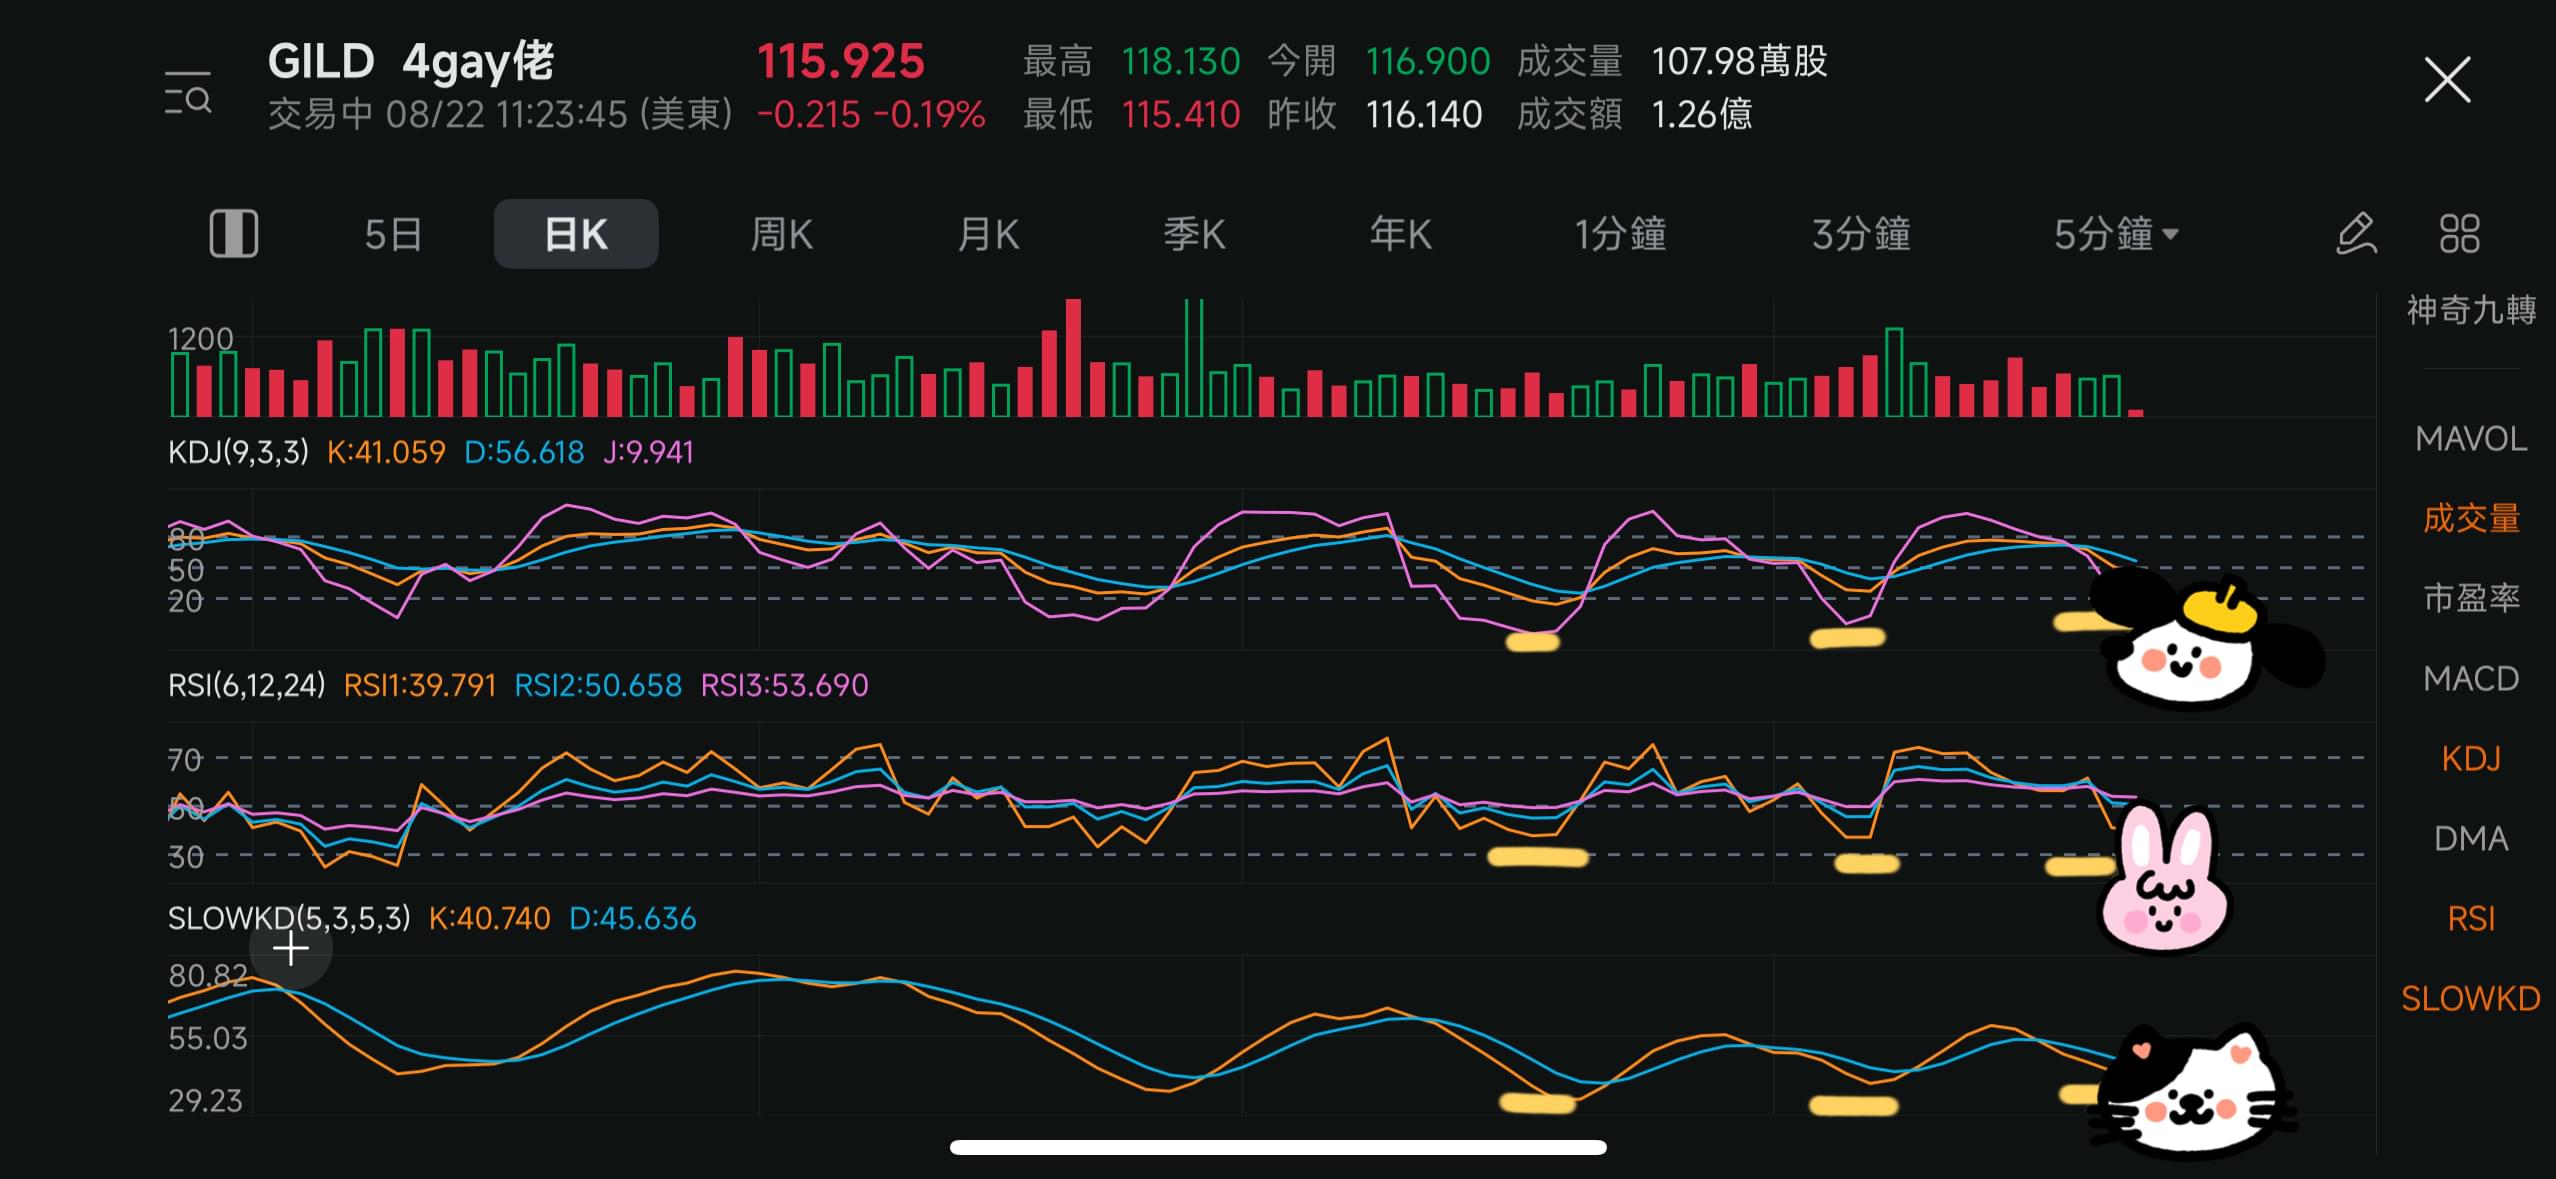Tap the KDJ(9,3,3) parameter label

coord(239,452)
